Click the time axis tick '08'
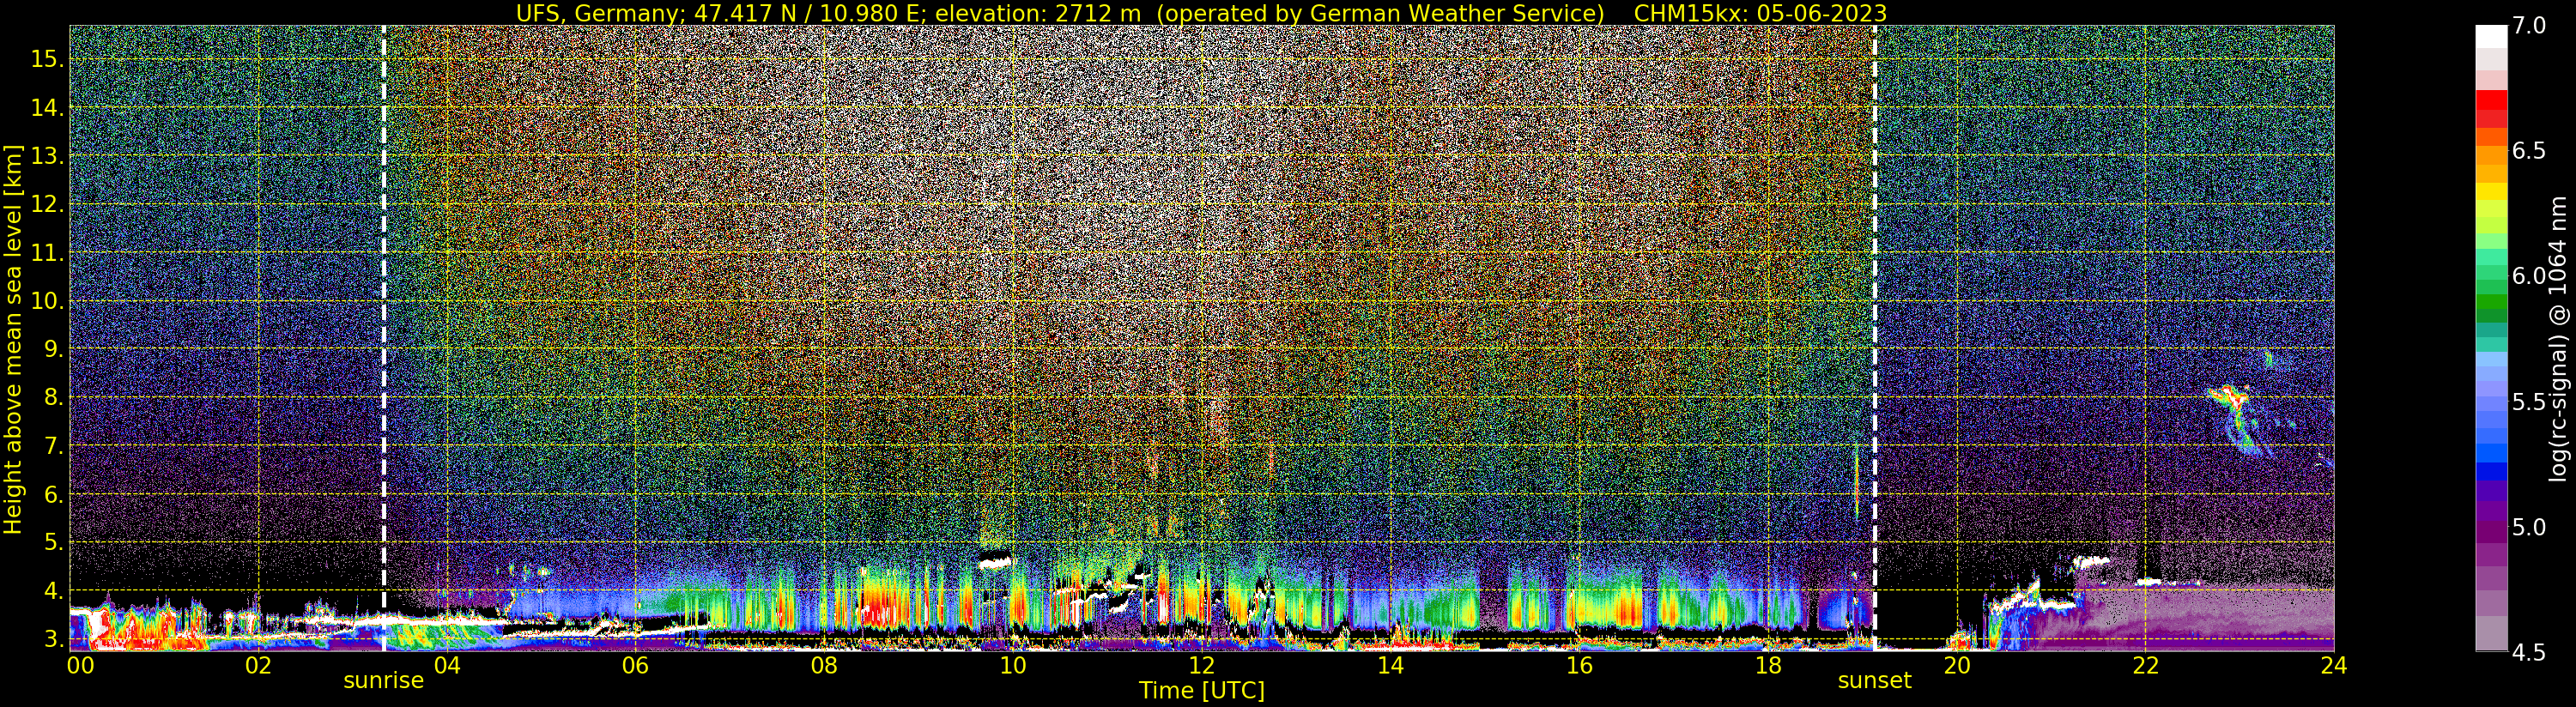This screenshot has width=2576, height=707. pyautogui.click(x=824, y=664)
